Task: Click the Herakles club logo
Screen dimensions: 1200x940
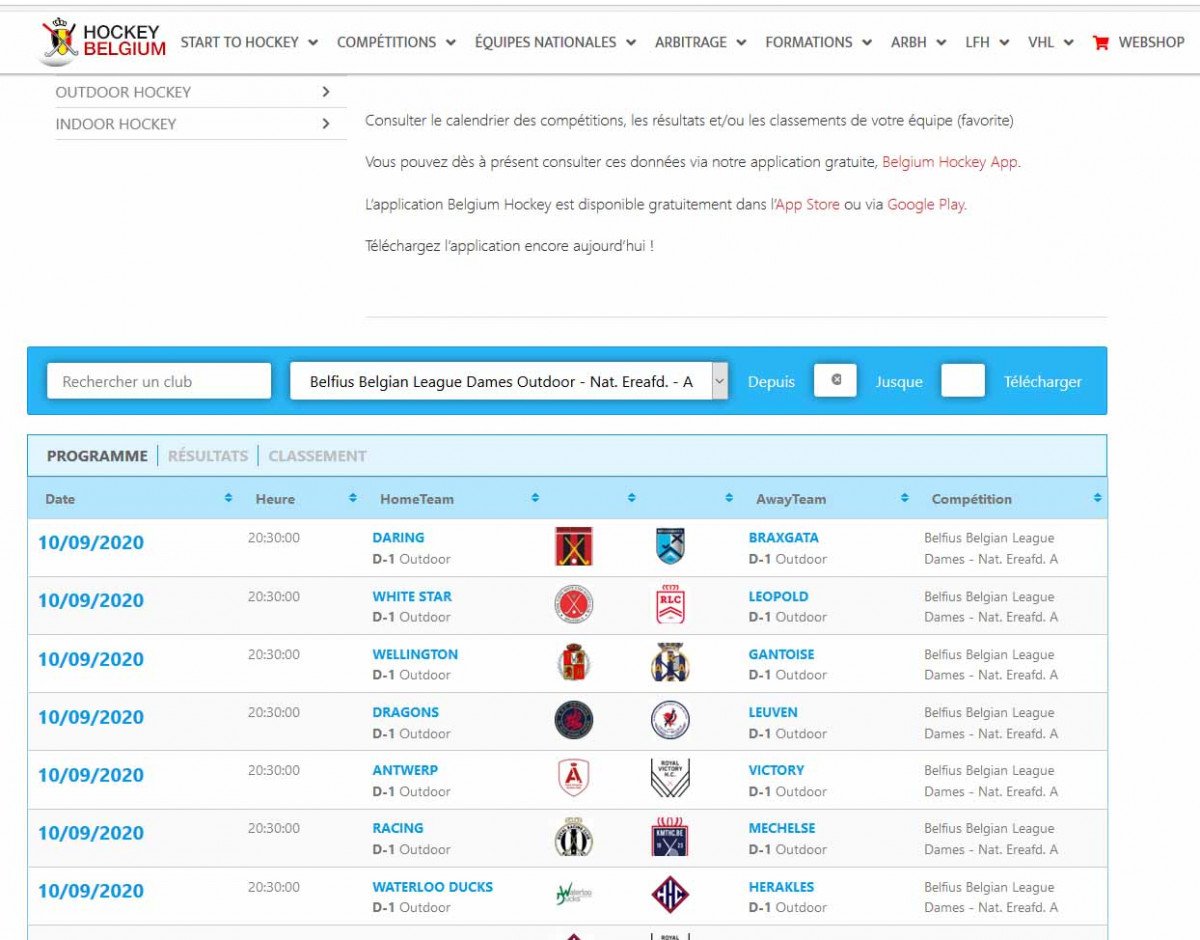Action: pos(670,894)
